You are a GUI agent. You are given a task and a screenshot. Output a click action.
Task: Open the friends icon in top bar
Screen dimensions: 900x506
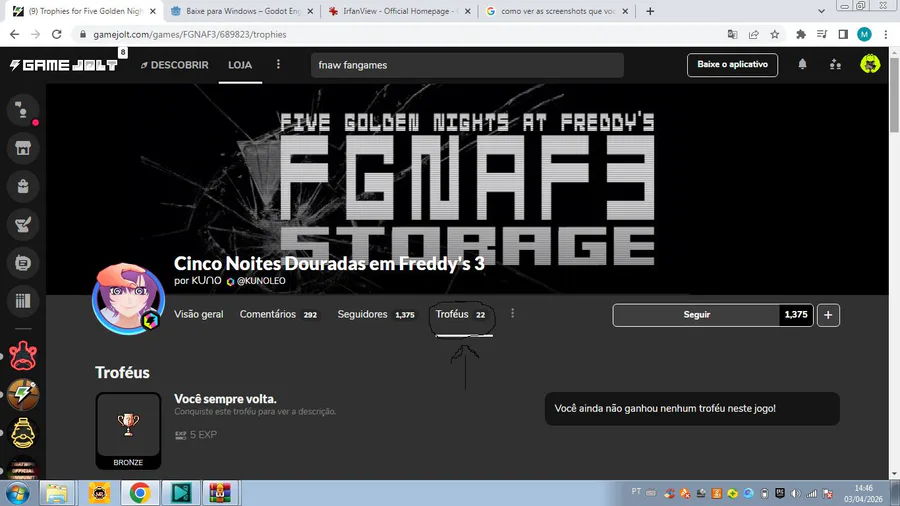click(x=835, y=65)
